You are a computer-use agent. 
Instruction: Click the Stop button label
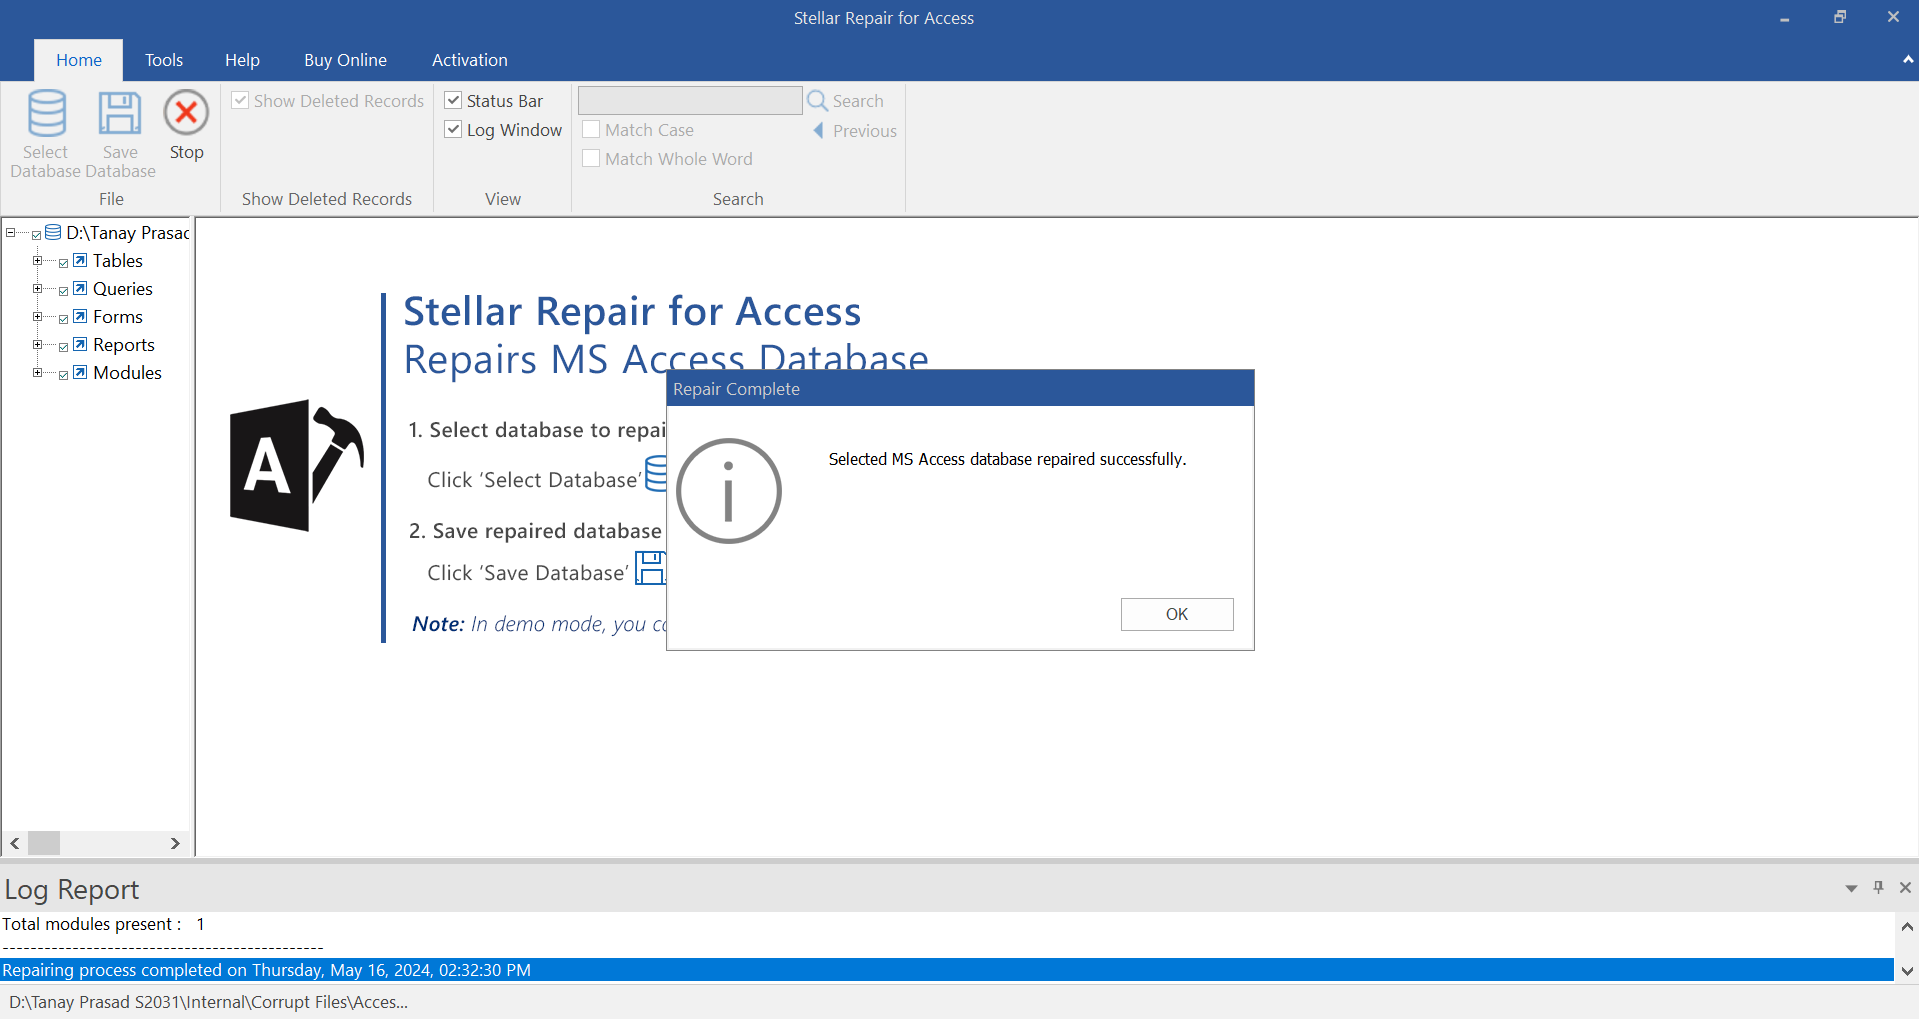[186, 152]
